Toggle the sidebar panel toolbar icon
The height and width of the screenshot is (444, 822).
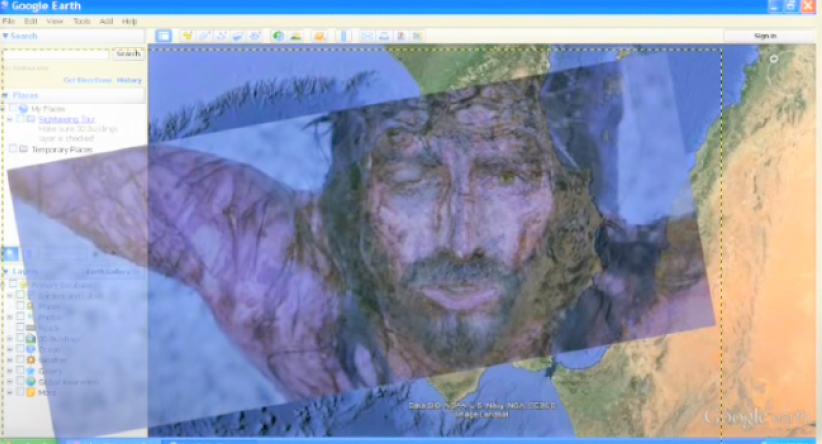[x=163, y=36]
